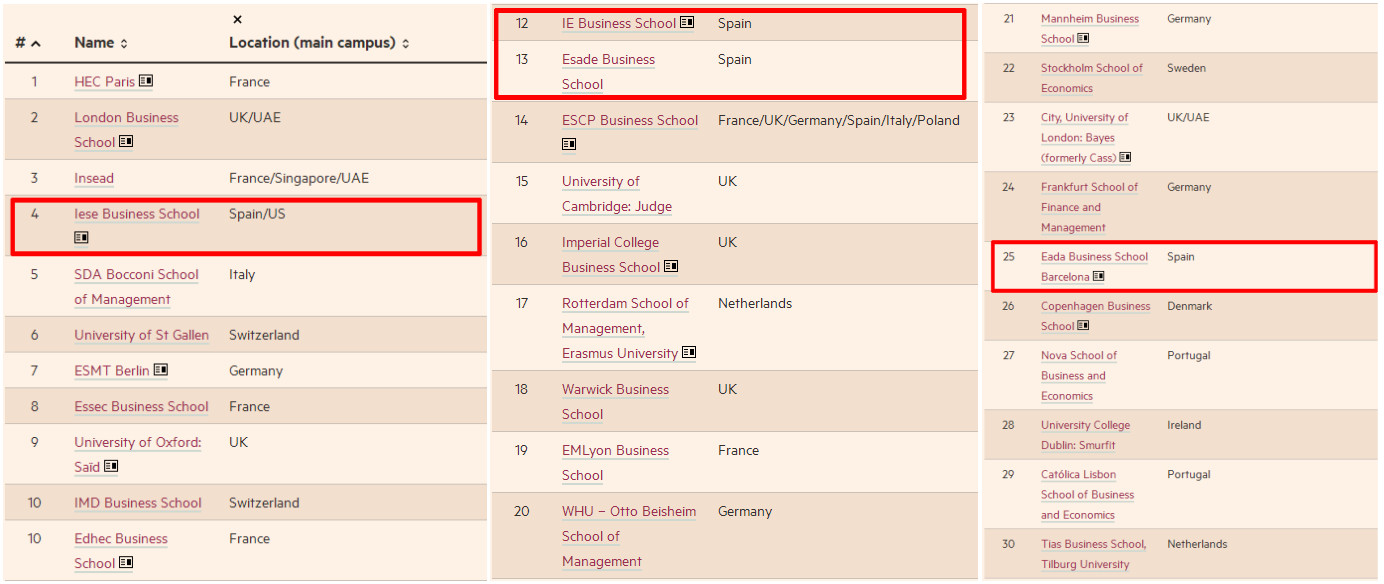This screenshot has width=1384, height=584.
Task: Open the Essec Business School link
Action: pyautogui.click(x=141, y=406)
